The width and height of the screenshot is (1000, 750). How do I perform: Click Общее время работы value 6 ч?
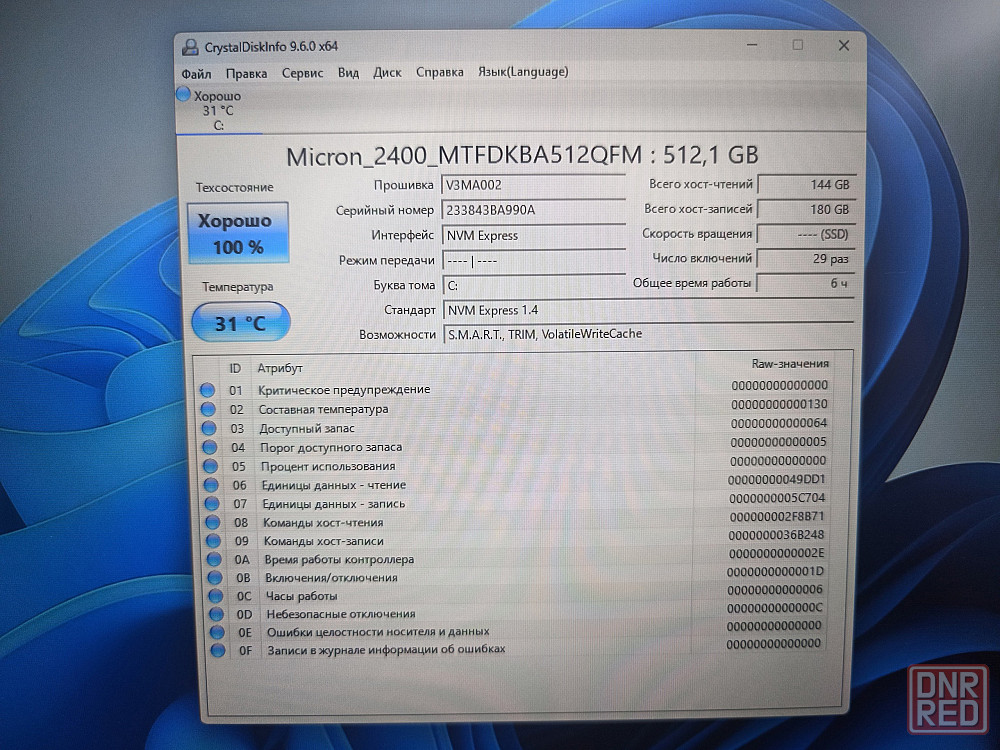pos(805,283)
